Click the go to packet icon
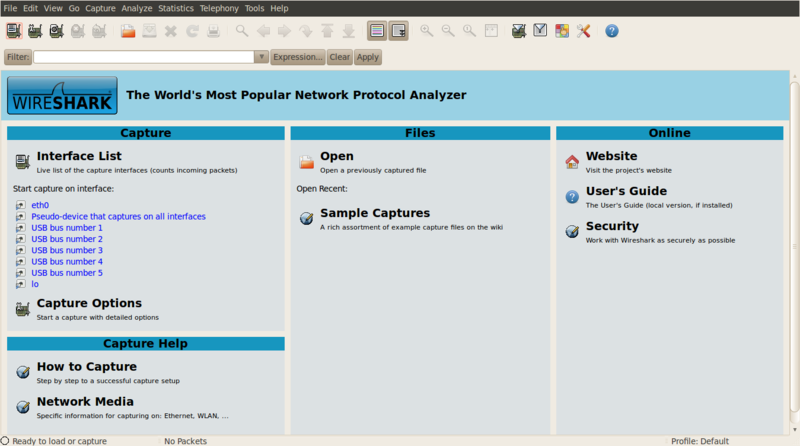This screenshot has width=800, height=446. click(x=306, y=31)
